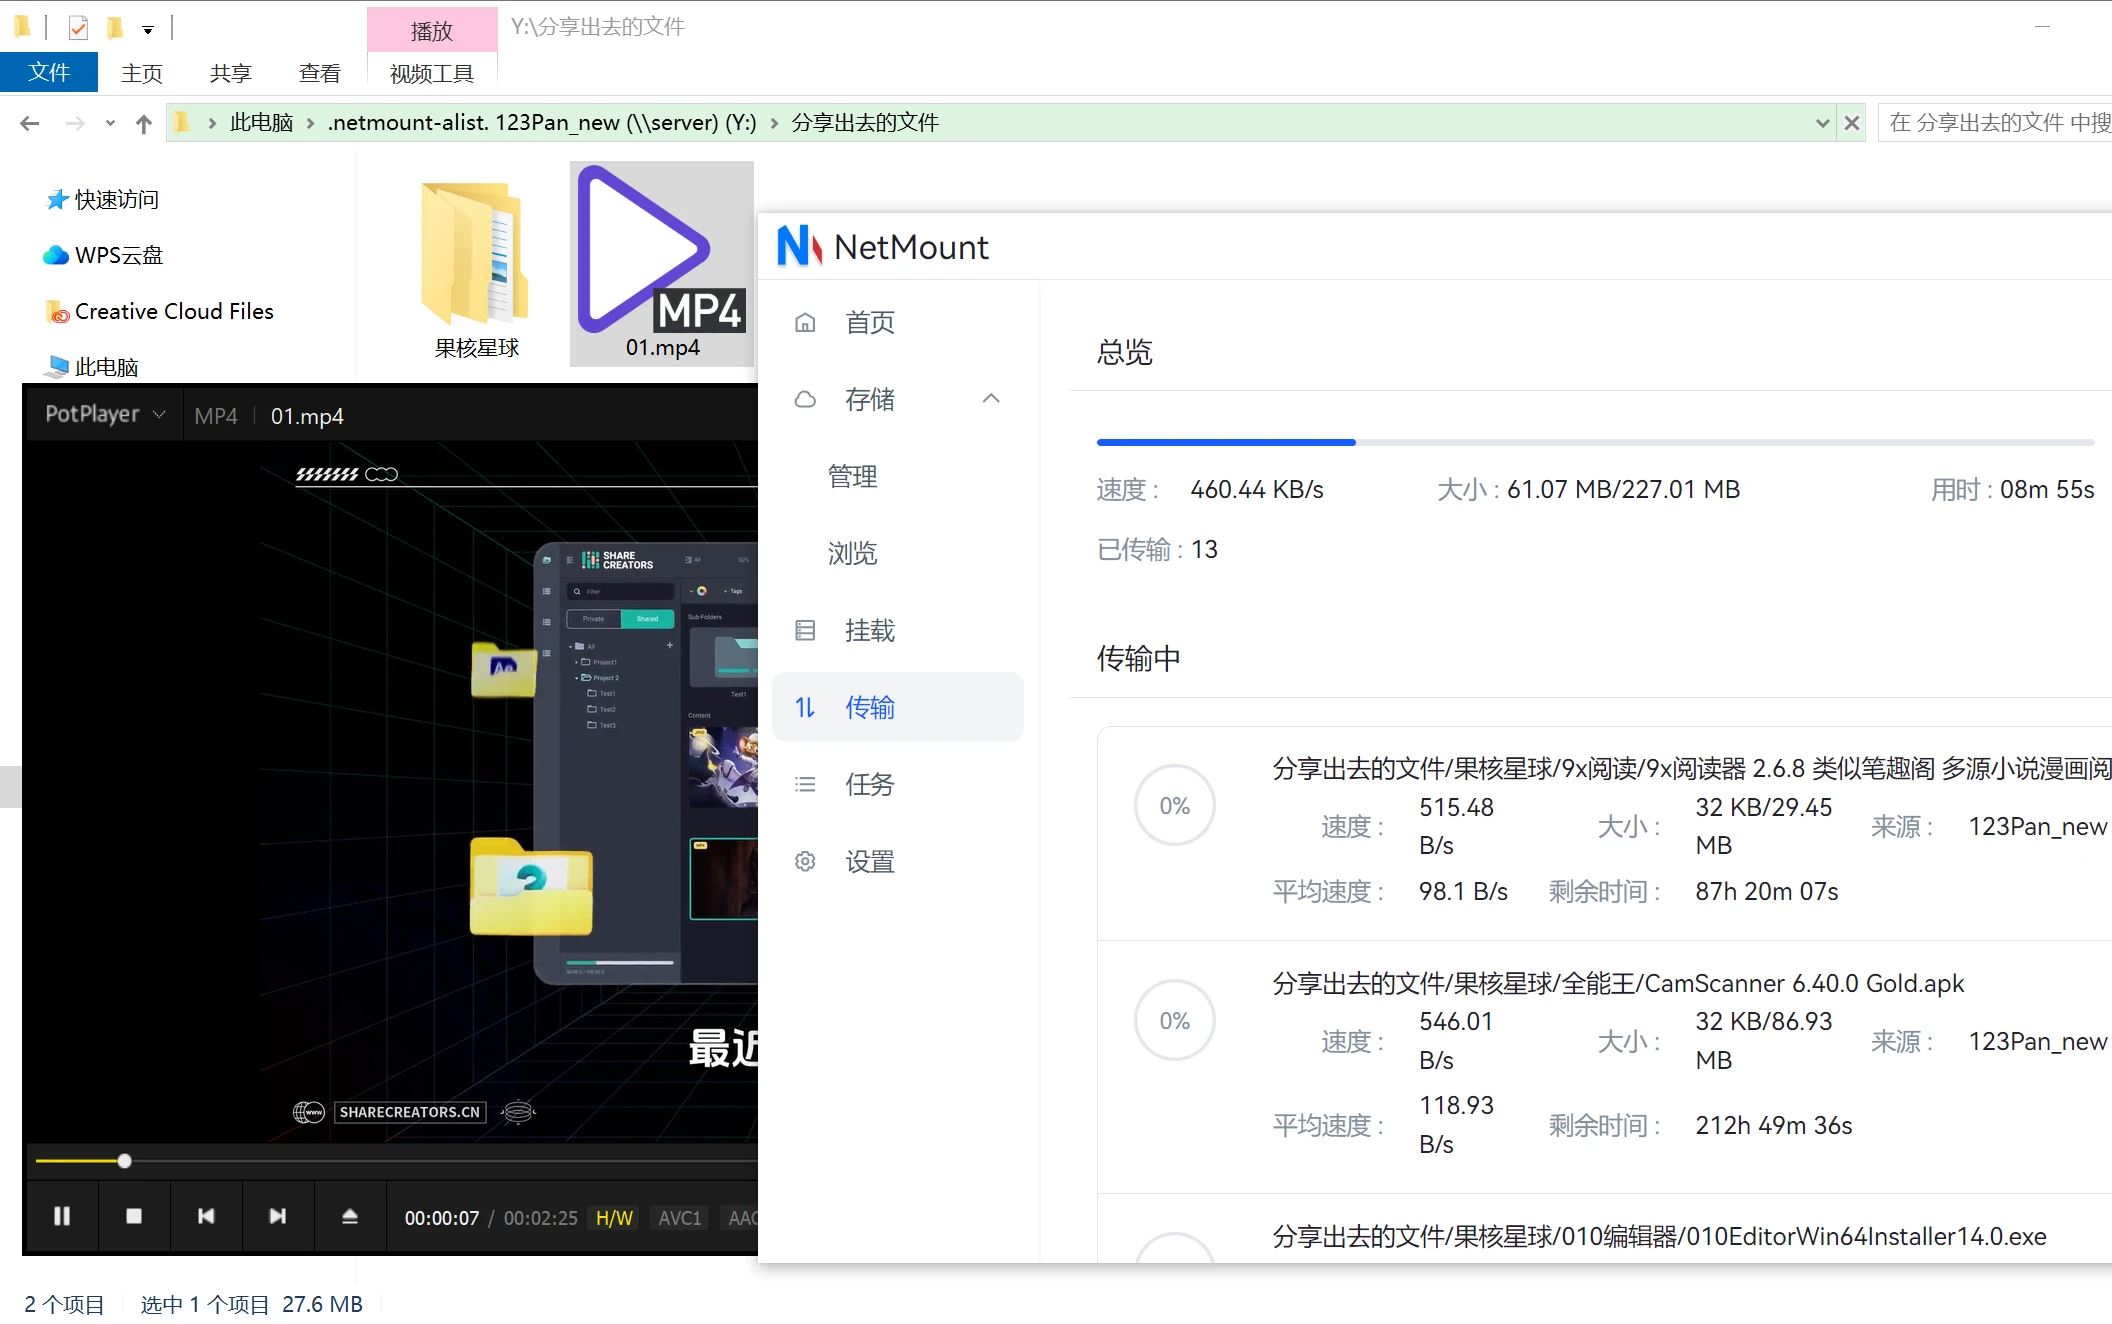Image resolution: width=2112 pixels, height=1324 pixels.
Task: Open 浏览 under storage
Action: [x=853, y=553]
